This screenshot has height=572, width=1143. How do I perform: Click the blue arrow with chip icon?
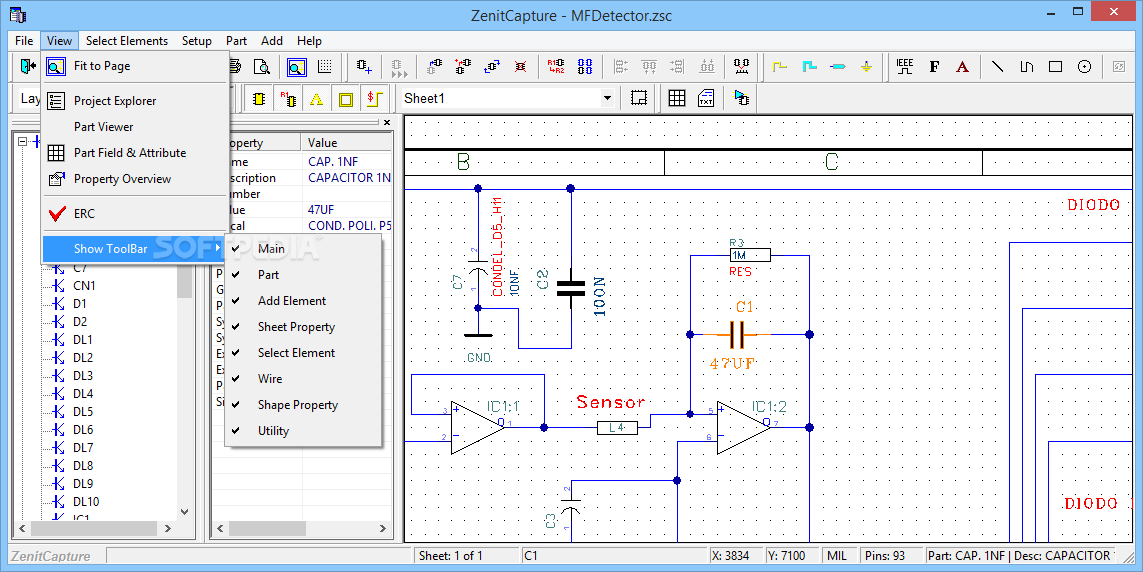pos(741,98)
